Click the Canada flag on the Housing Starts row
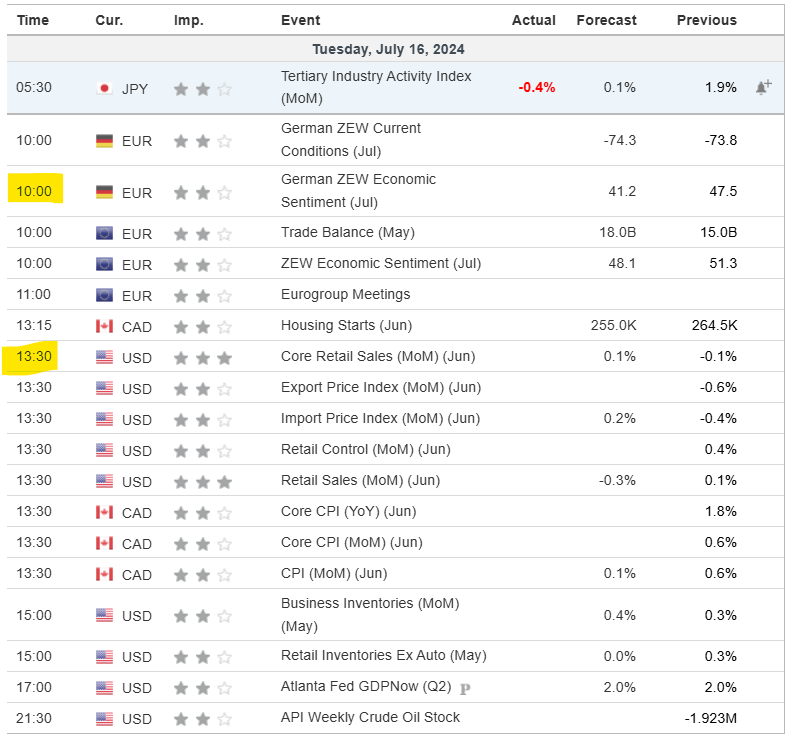 pos(104,326)
